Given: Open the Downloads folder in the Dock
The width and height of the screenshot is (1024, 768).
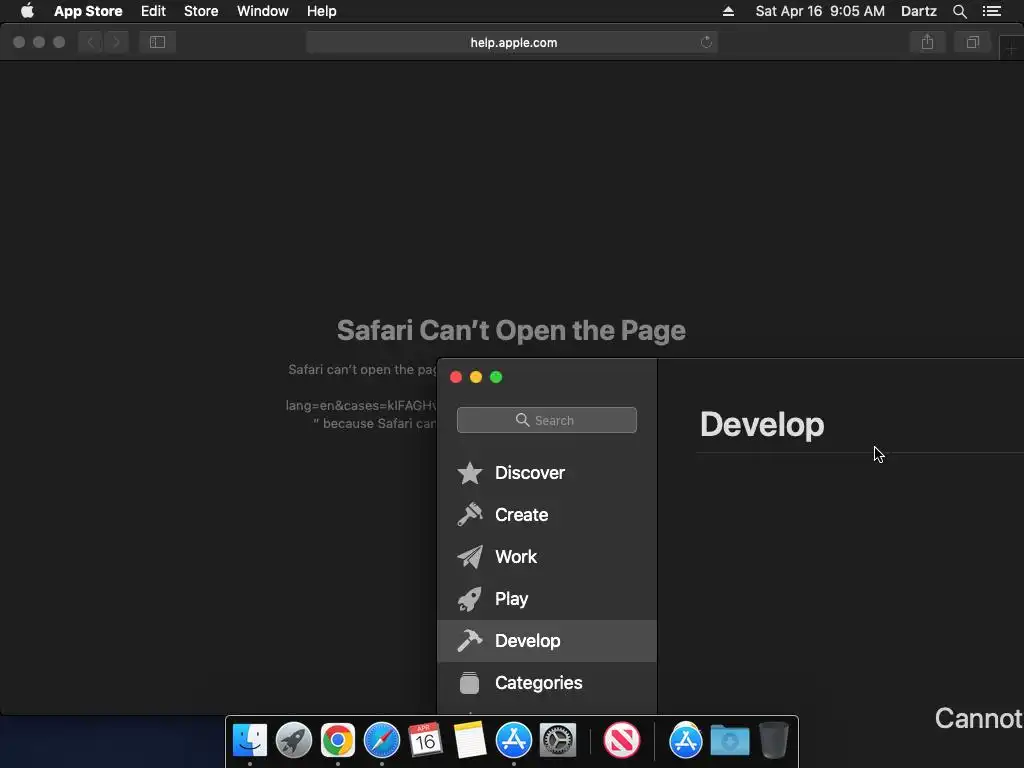Looking at the screenshot, I should coord(729,740).
